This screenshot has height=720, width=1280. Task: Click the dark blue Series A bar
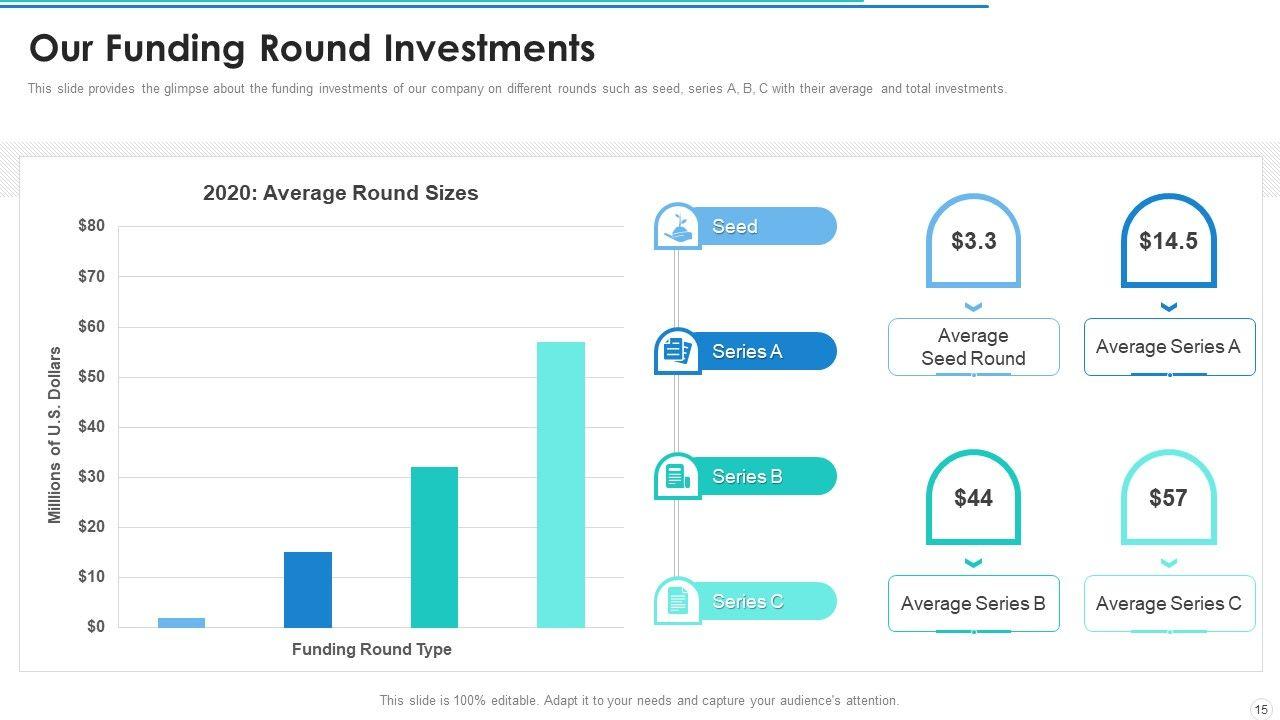pyautogui.click(x=308, y=590)
